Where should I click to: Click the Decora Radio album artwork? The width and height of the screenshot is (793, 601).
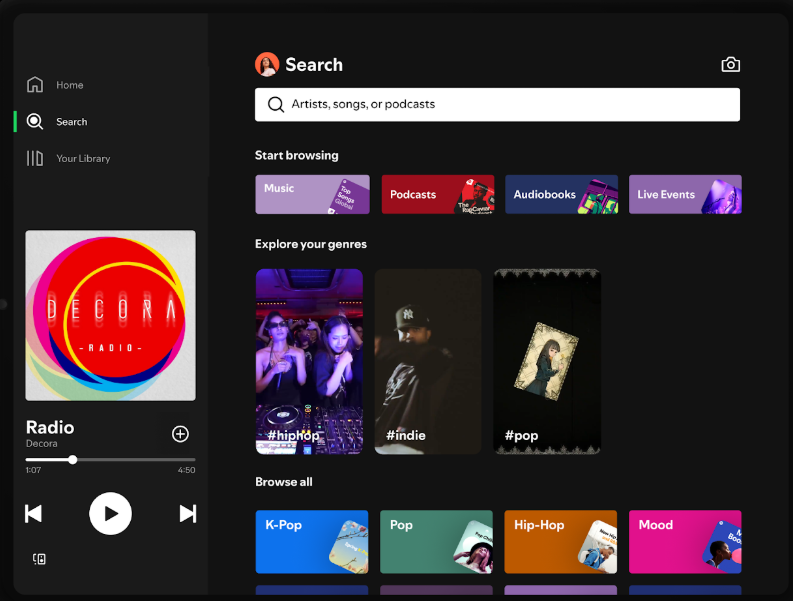click(x=110, y=315)
